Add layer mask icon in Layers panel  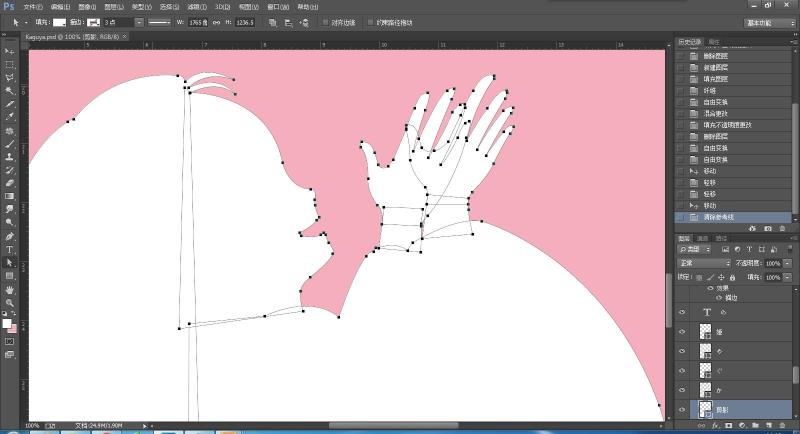click(x=729, y=425)
